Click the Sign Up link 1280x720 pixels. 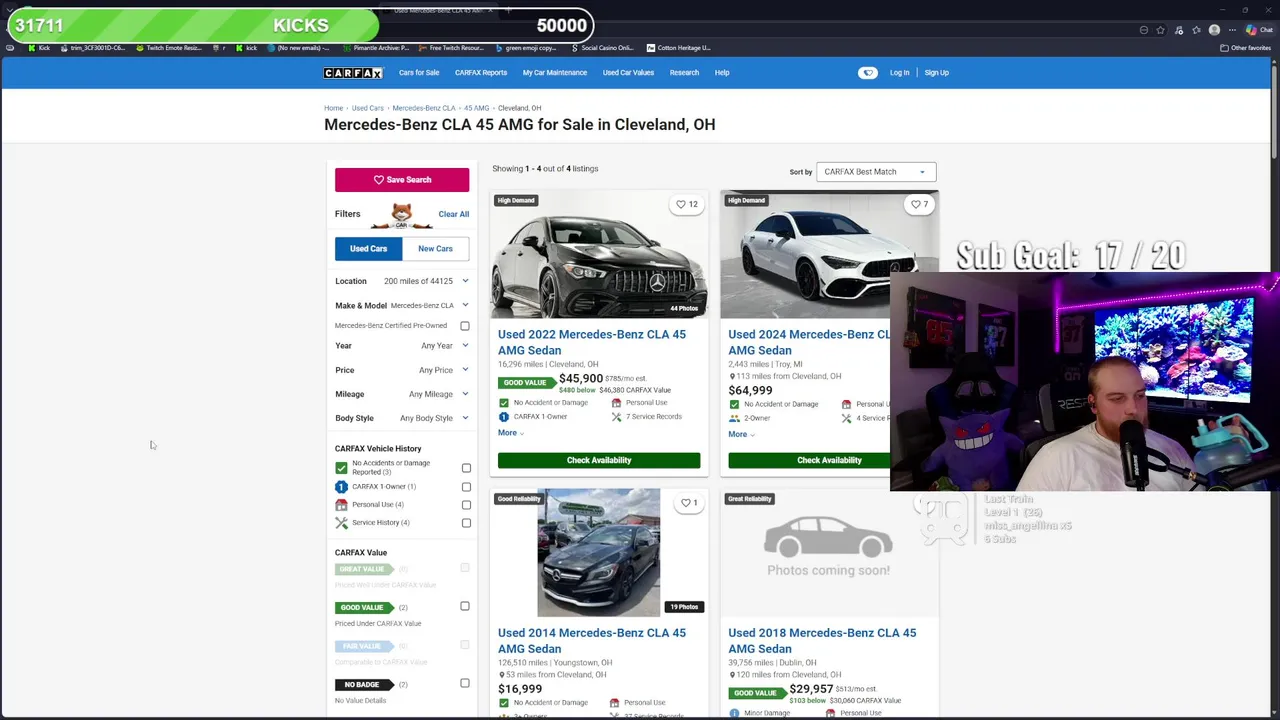(x=936, y=73)
